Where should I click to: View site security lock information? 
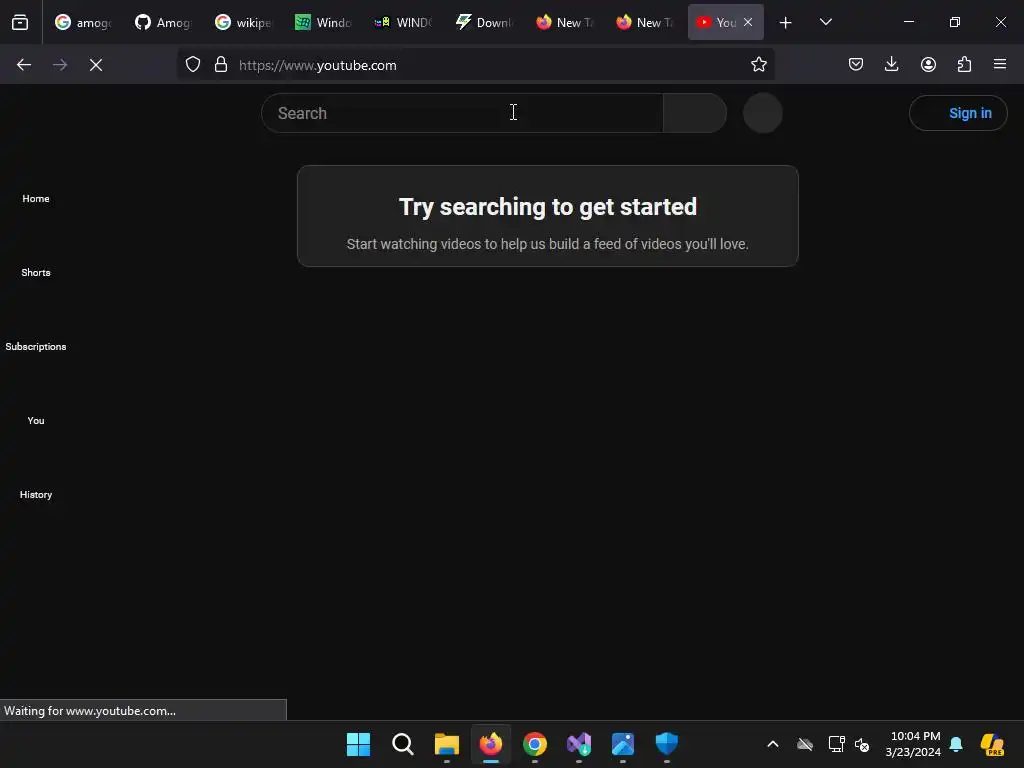221,65
